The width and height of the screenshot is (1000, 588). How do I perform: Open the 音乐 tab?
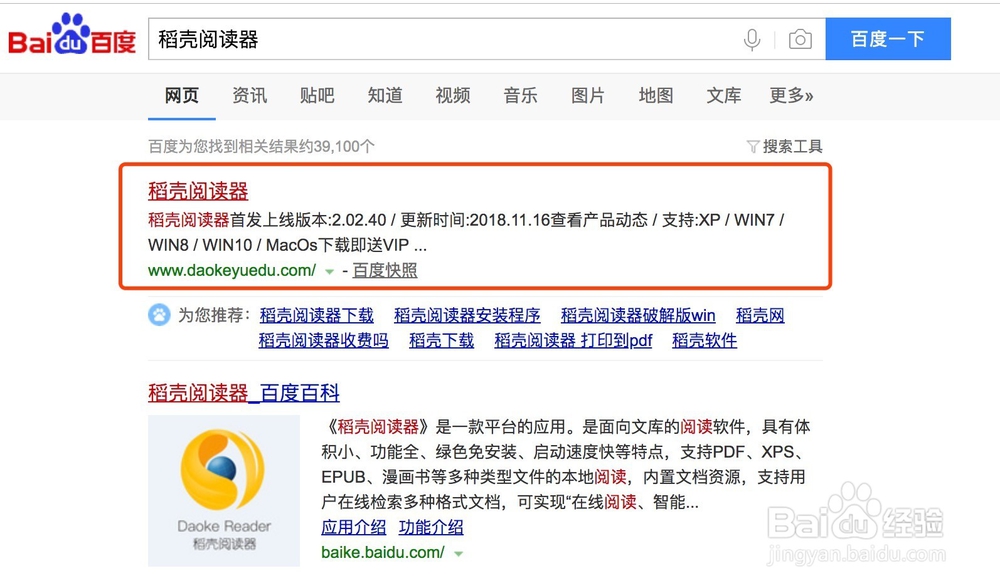(520, 96)
